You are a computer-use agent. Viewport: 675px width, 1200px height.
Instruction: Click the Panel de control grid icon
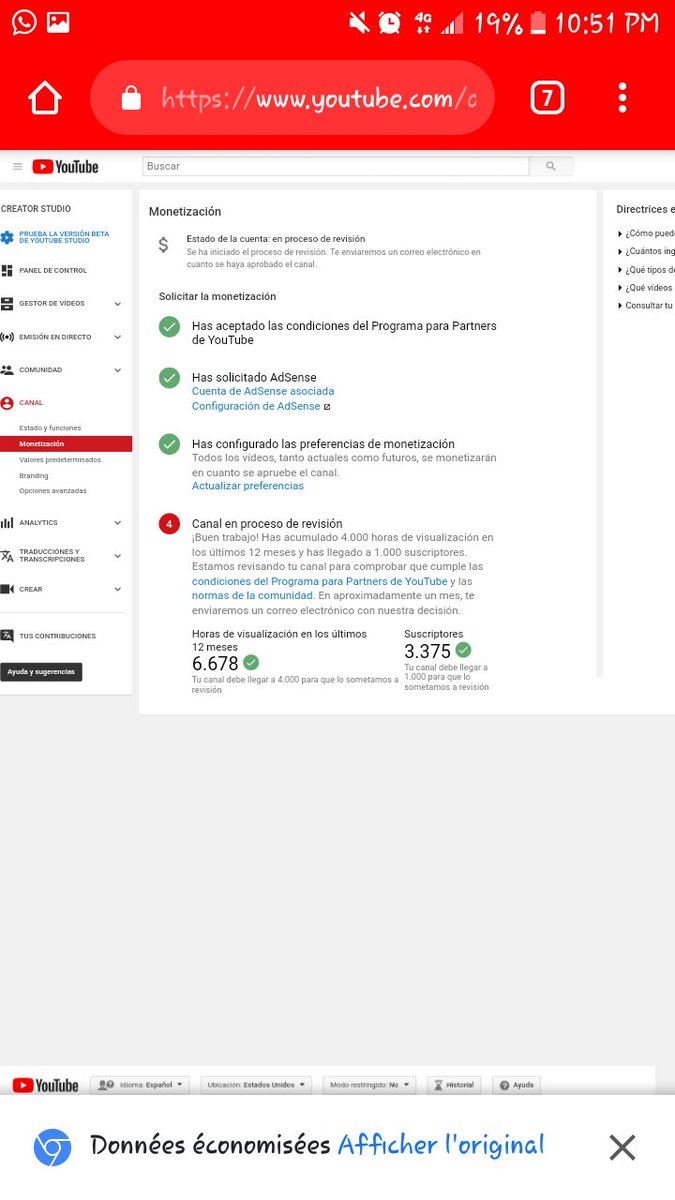[7, 271]
